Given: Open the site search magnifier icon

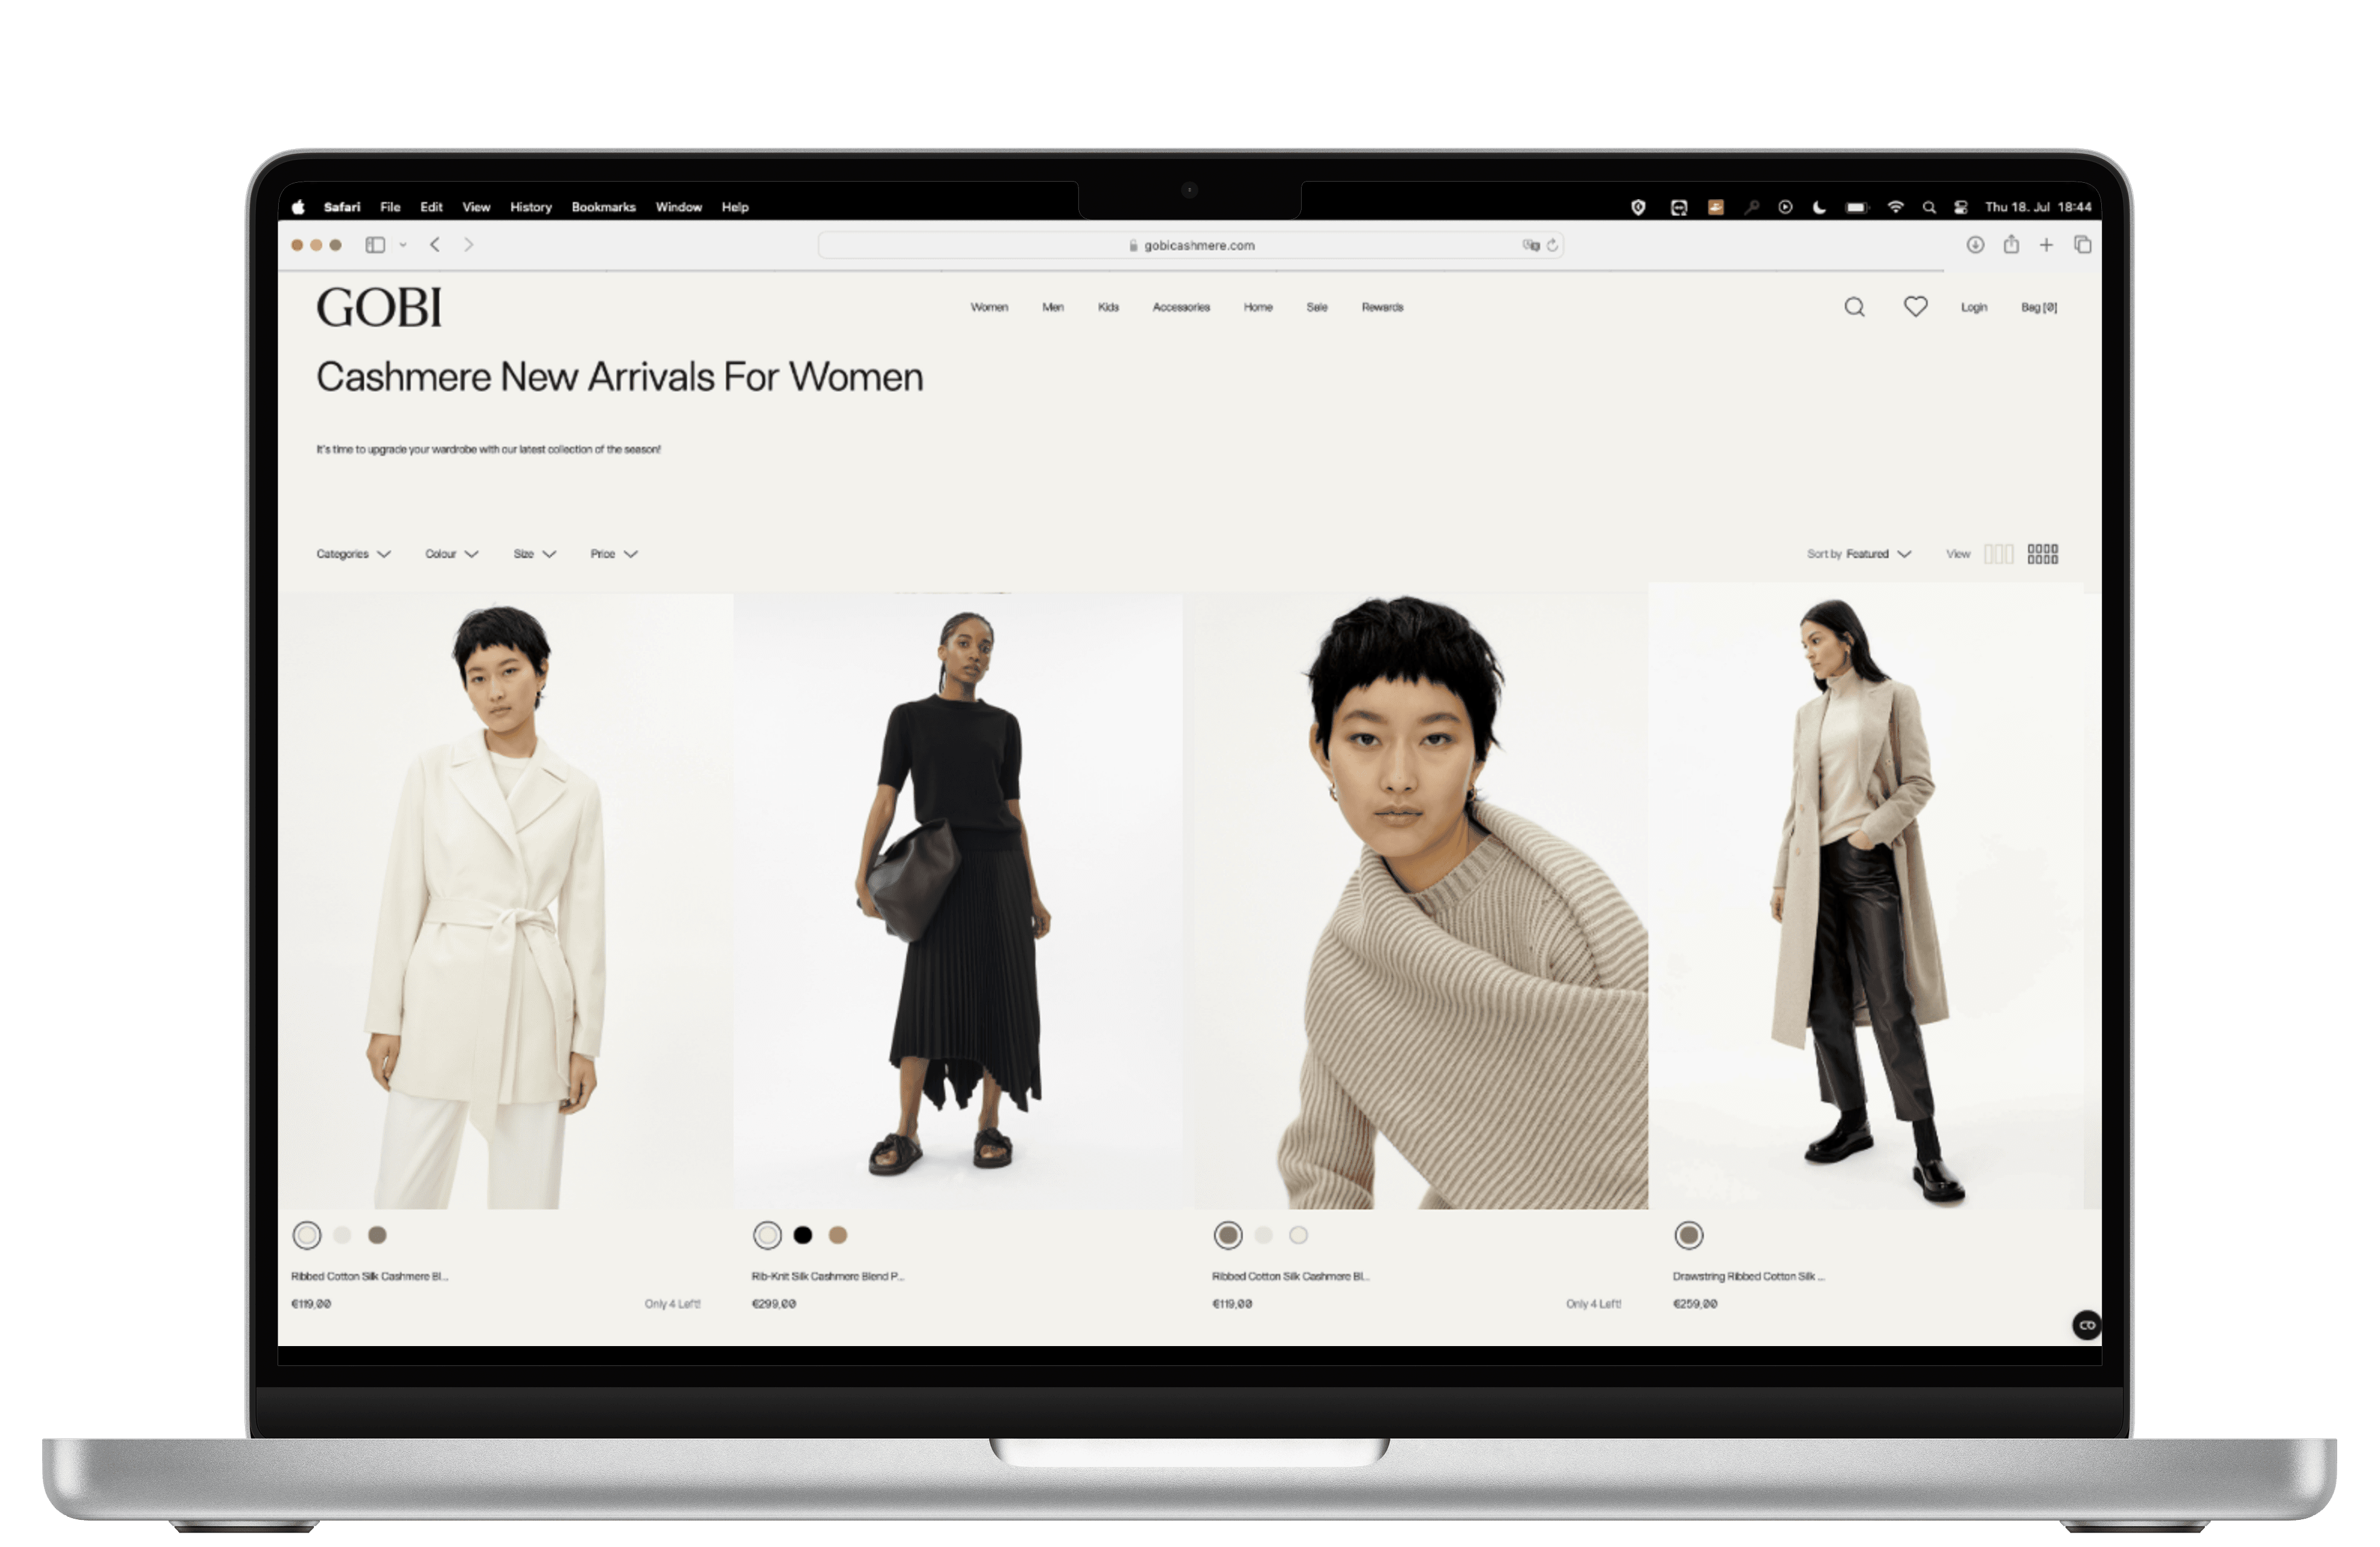Looking at the screenshot, I should pos(1854,307).
